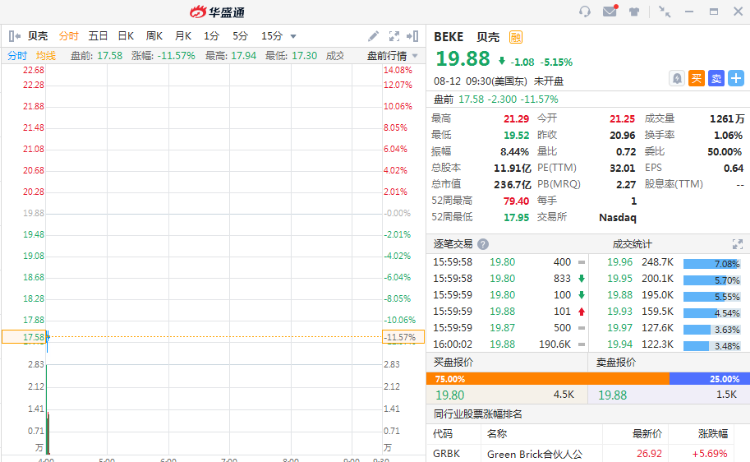The image size is (750, 462).
Task: Click the skin theme shirt icon
Action: pyautogui.click(x=633, y=12)
